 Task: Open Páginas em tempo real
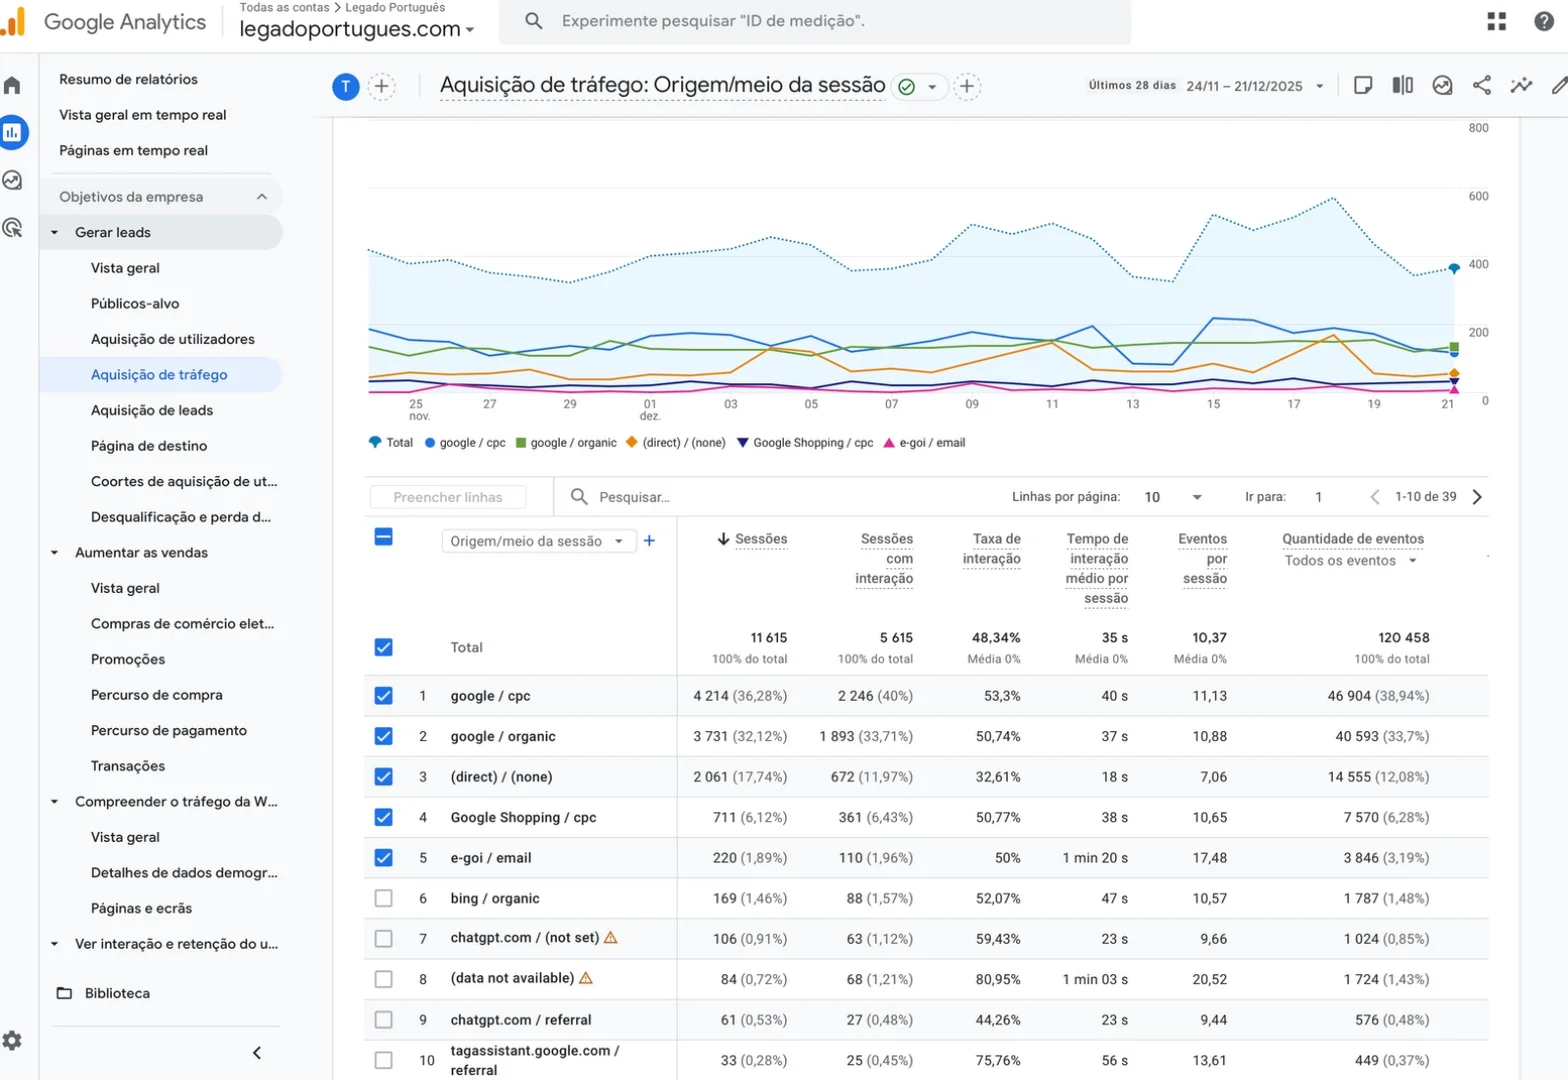click(133, 151)
